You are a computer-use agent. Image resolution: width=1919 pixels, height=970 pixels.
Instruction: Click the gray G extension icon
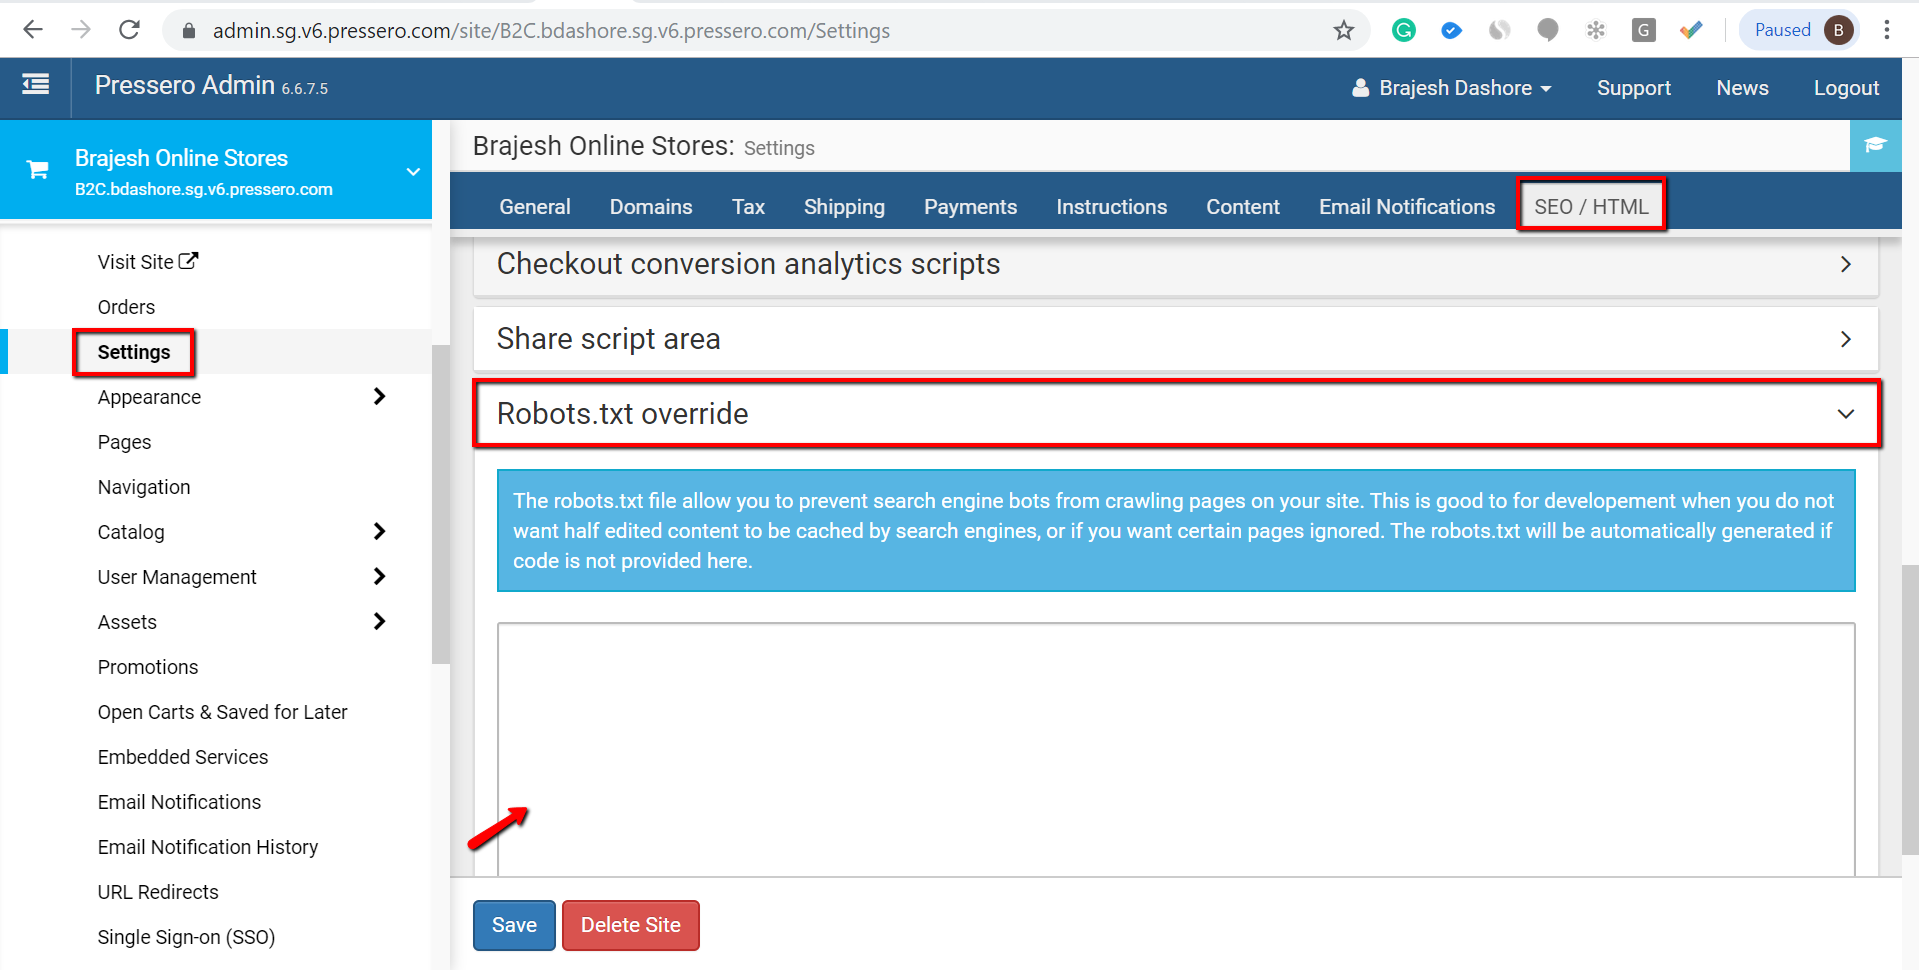point(1643,30)
